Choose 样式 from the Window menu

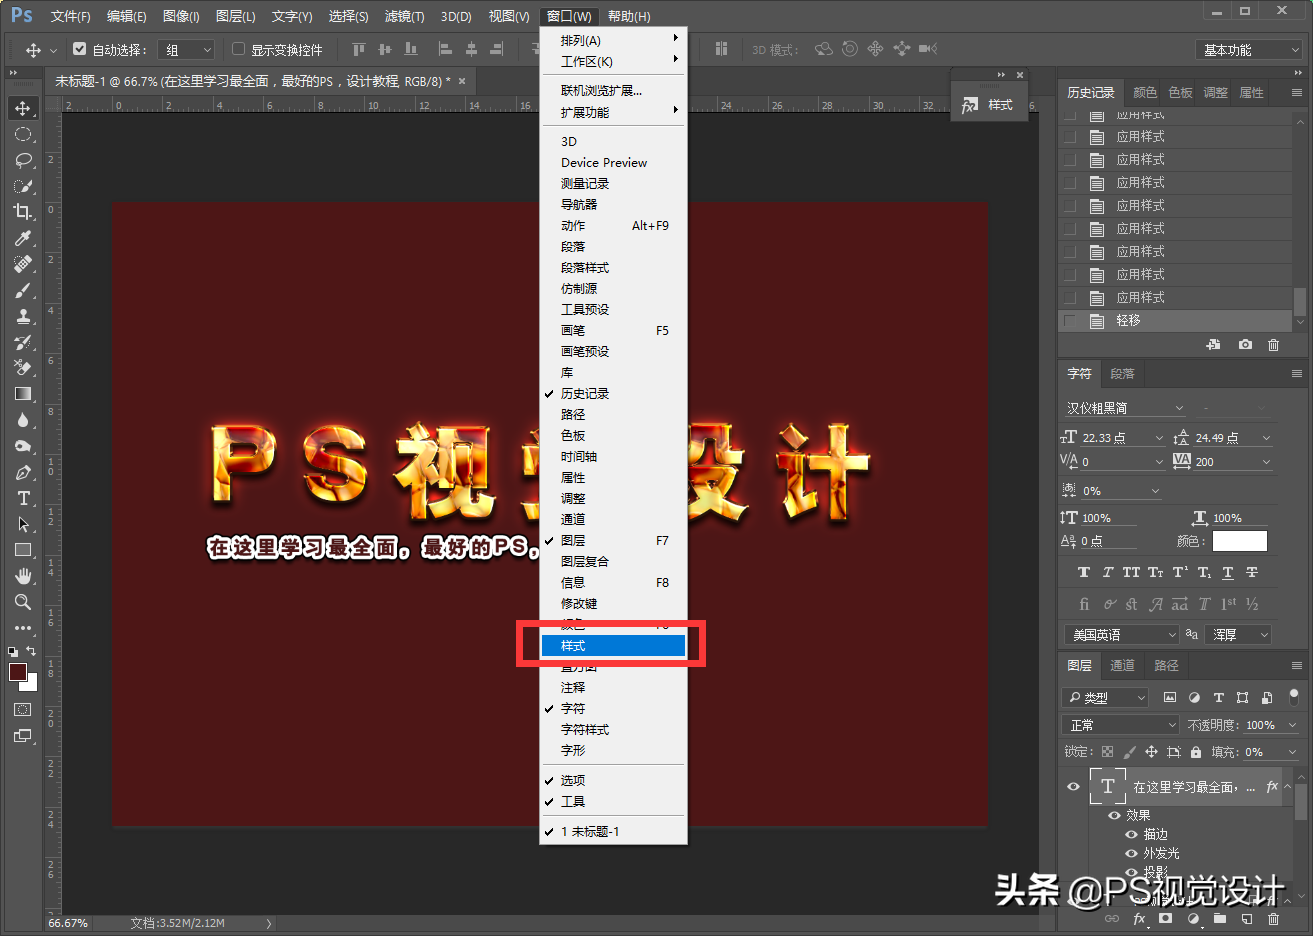tap(613, 646)
